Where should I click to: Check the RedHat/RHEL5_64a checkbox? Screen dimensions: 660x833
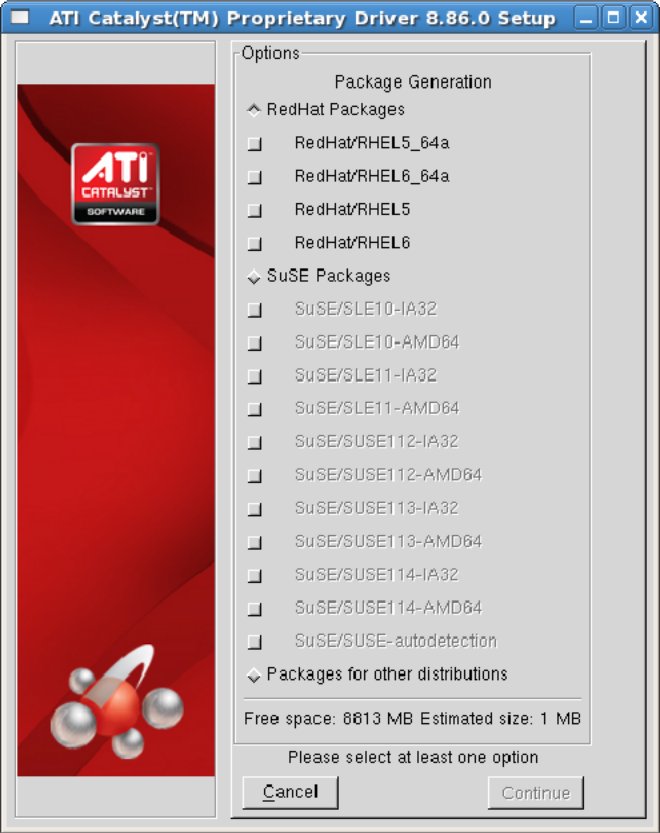tap(255, 143)
